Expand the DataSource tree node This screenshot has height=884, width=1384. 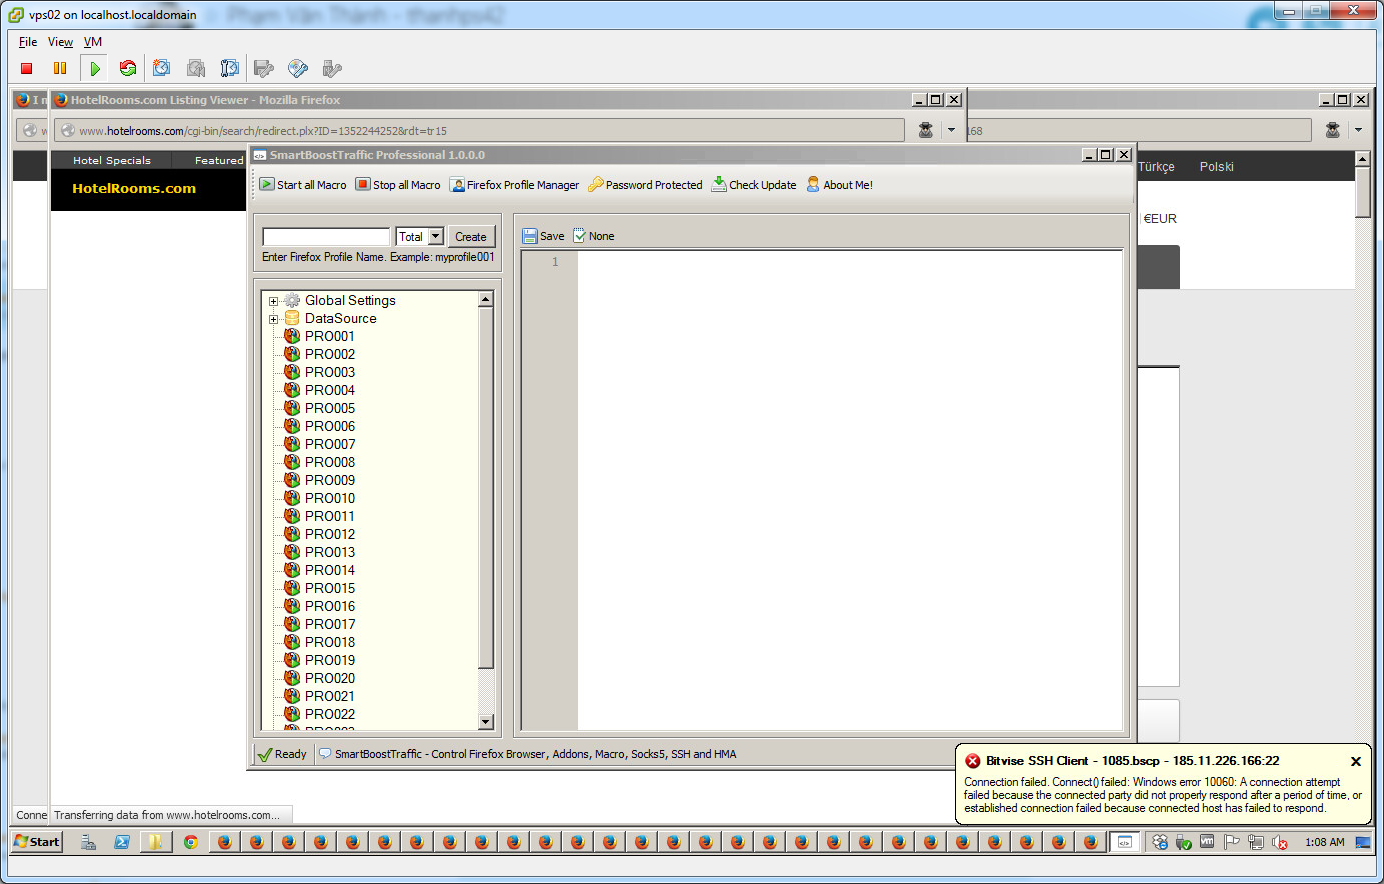273,319
